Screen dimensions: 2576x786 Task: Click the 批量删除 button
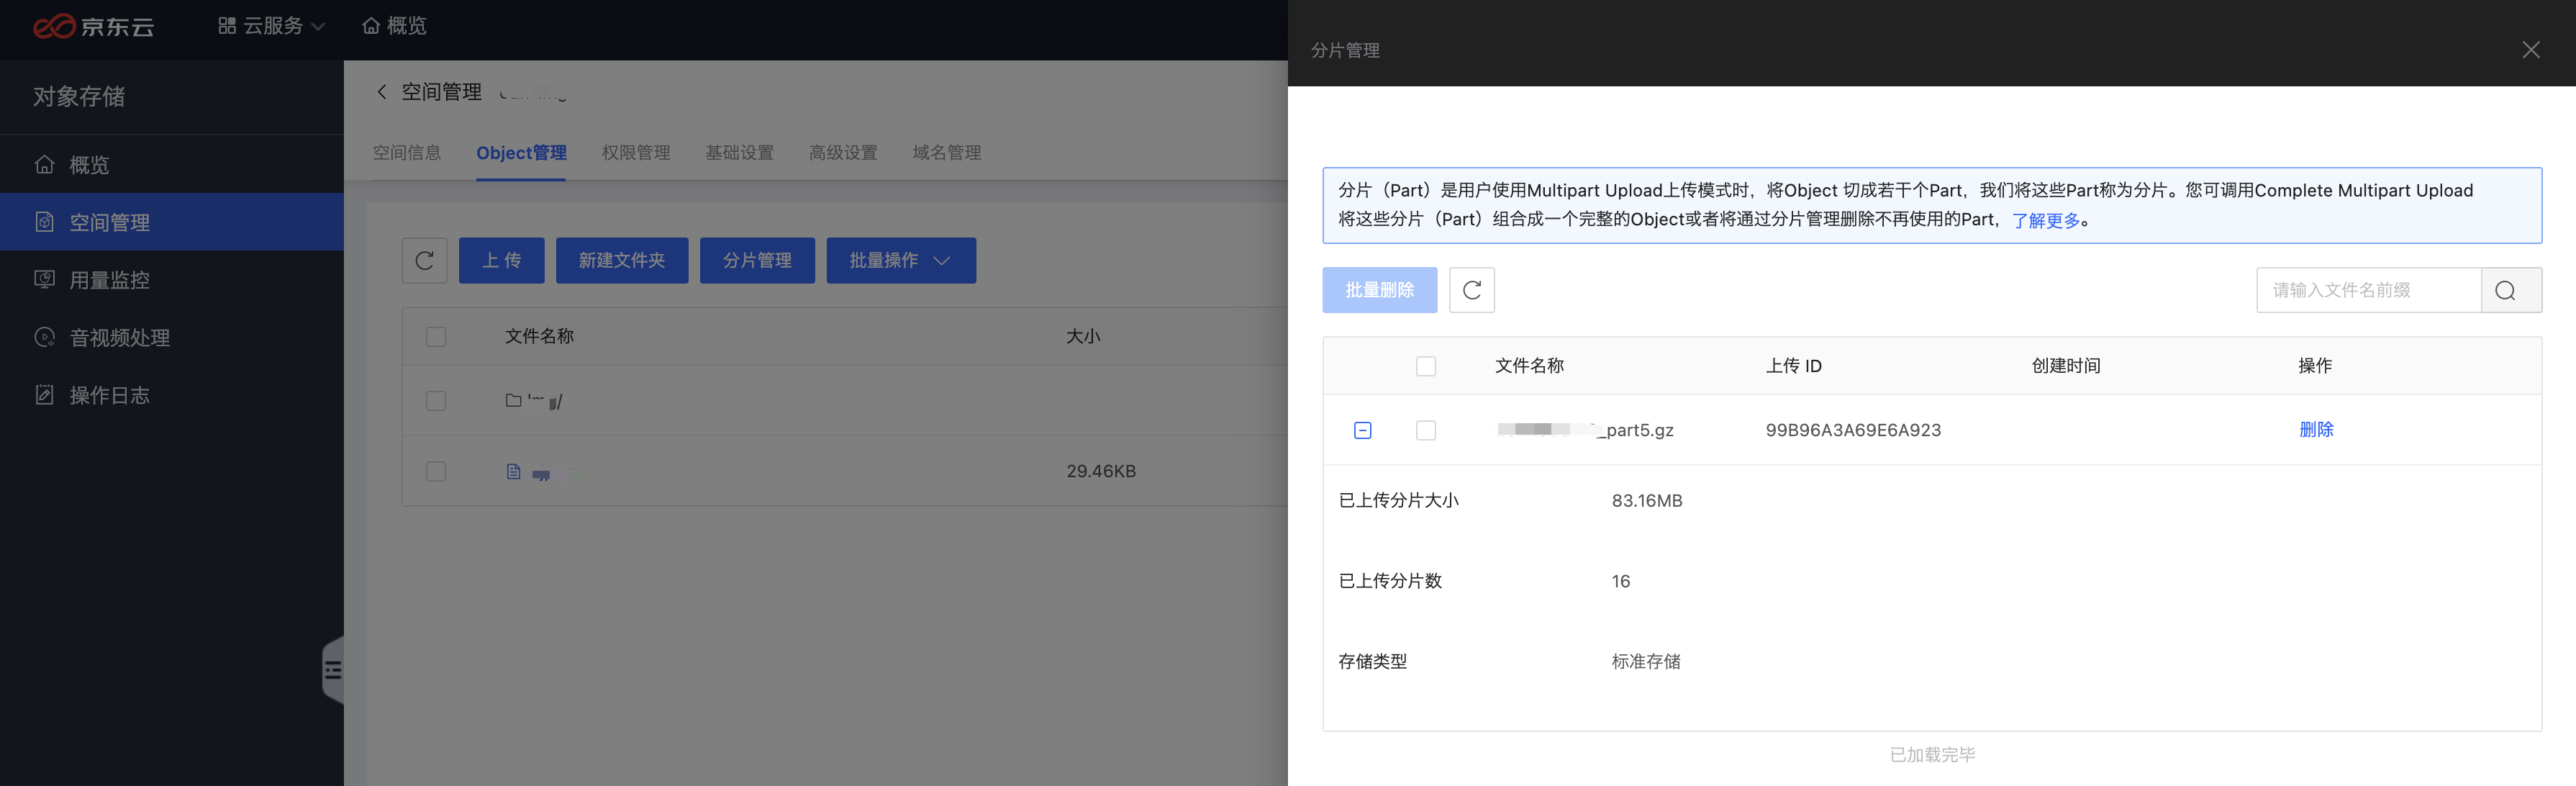click(x=1380, y=290)
